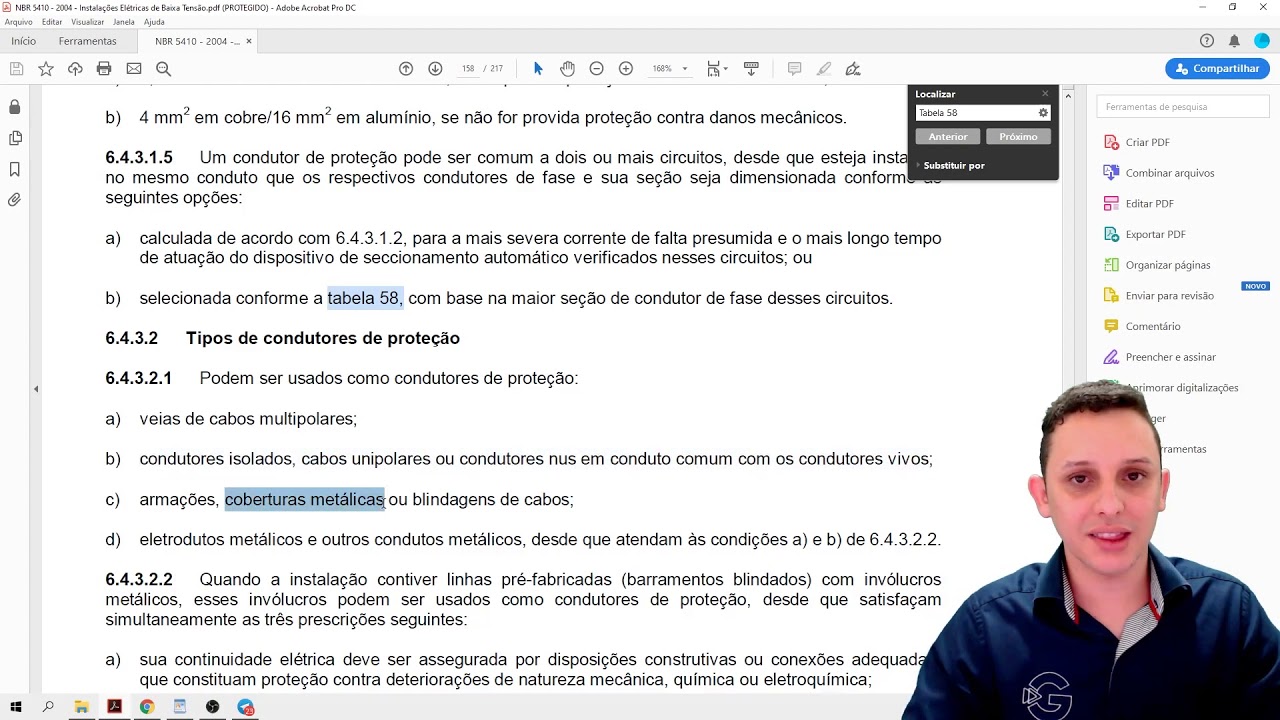Switch to the Início tab
The height and width of the screenshot is (720, 1280).
coord(23,41)
